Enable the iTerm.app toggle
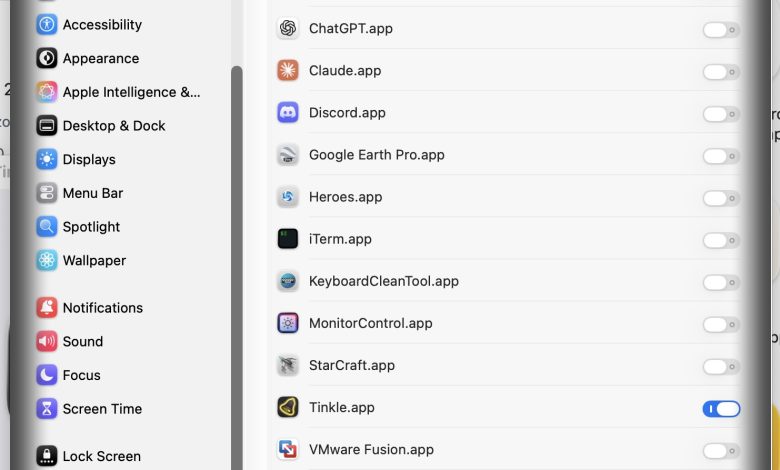This screenshot has height=470, width=780. pyautogui.click(x=721, y=241)
